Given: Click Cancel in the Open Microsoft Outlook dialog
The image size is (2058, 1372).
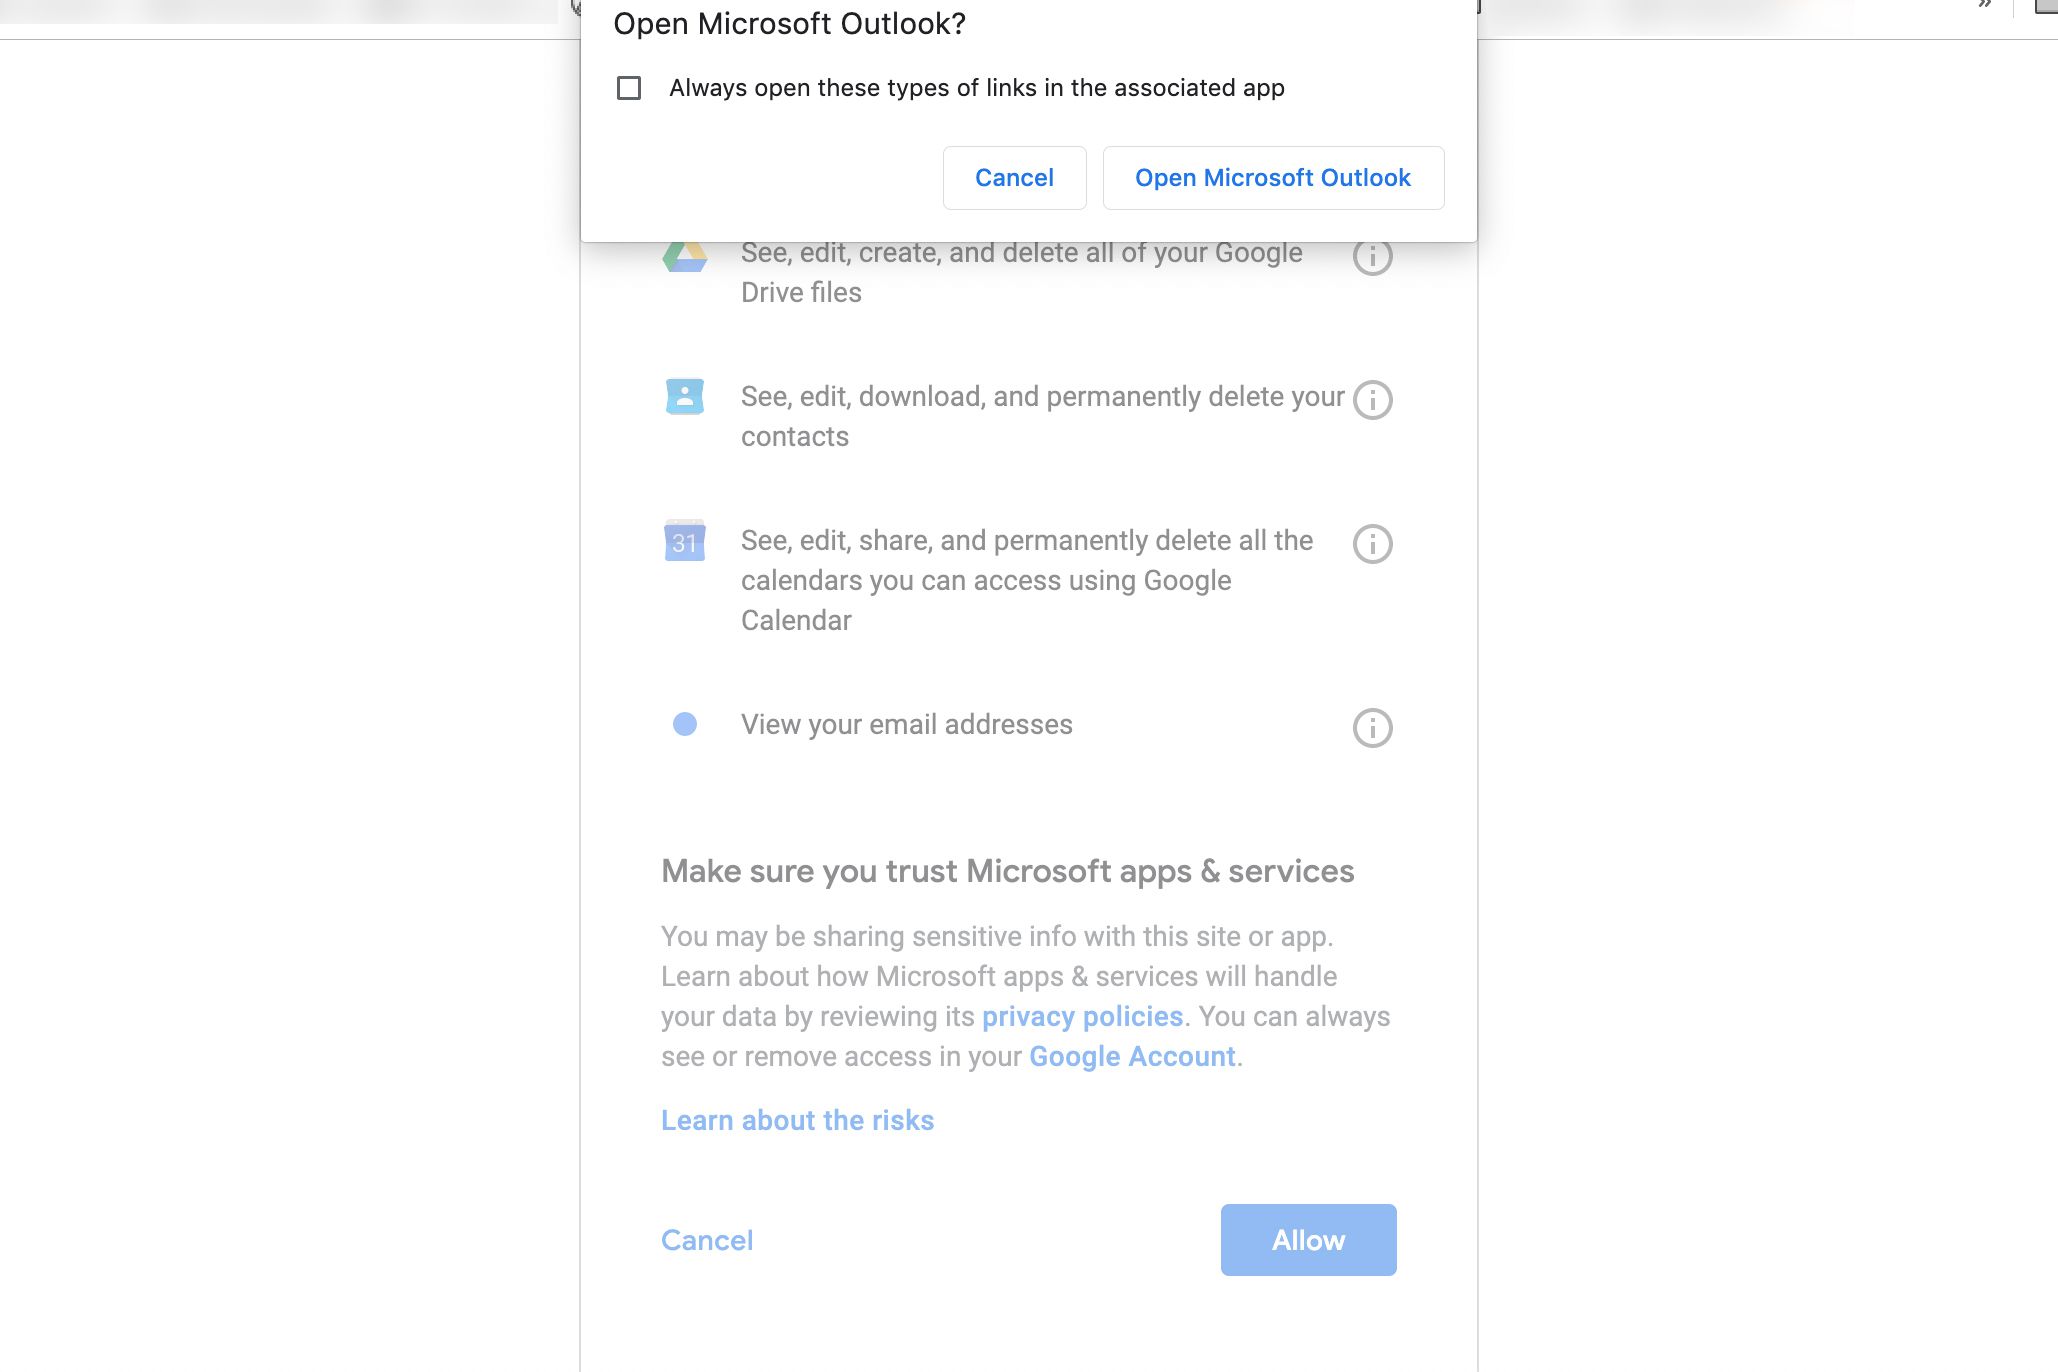Looking at the screenshot, I should (x=1014, y=178).
